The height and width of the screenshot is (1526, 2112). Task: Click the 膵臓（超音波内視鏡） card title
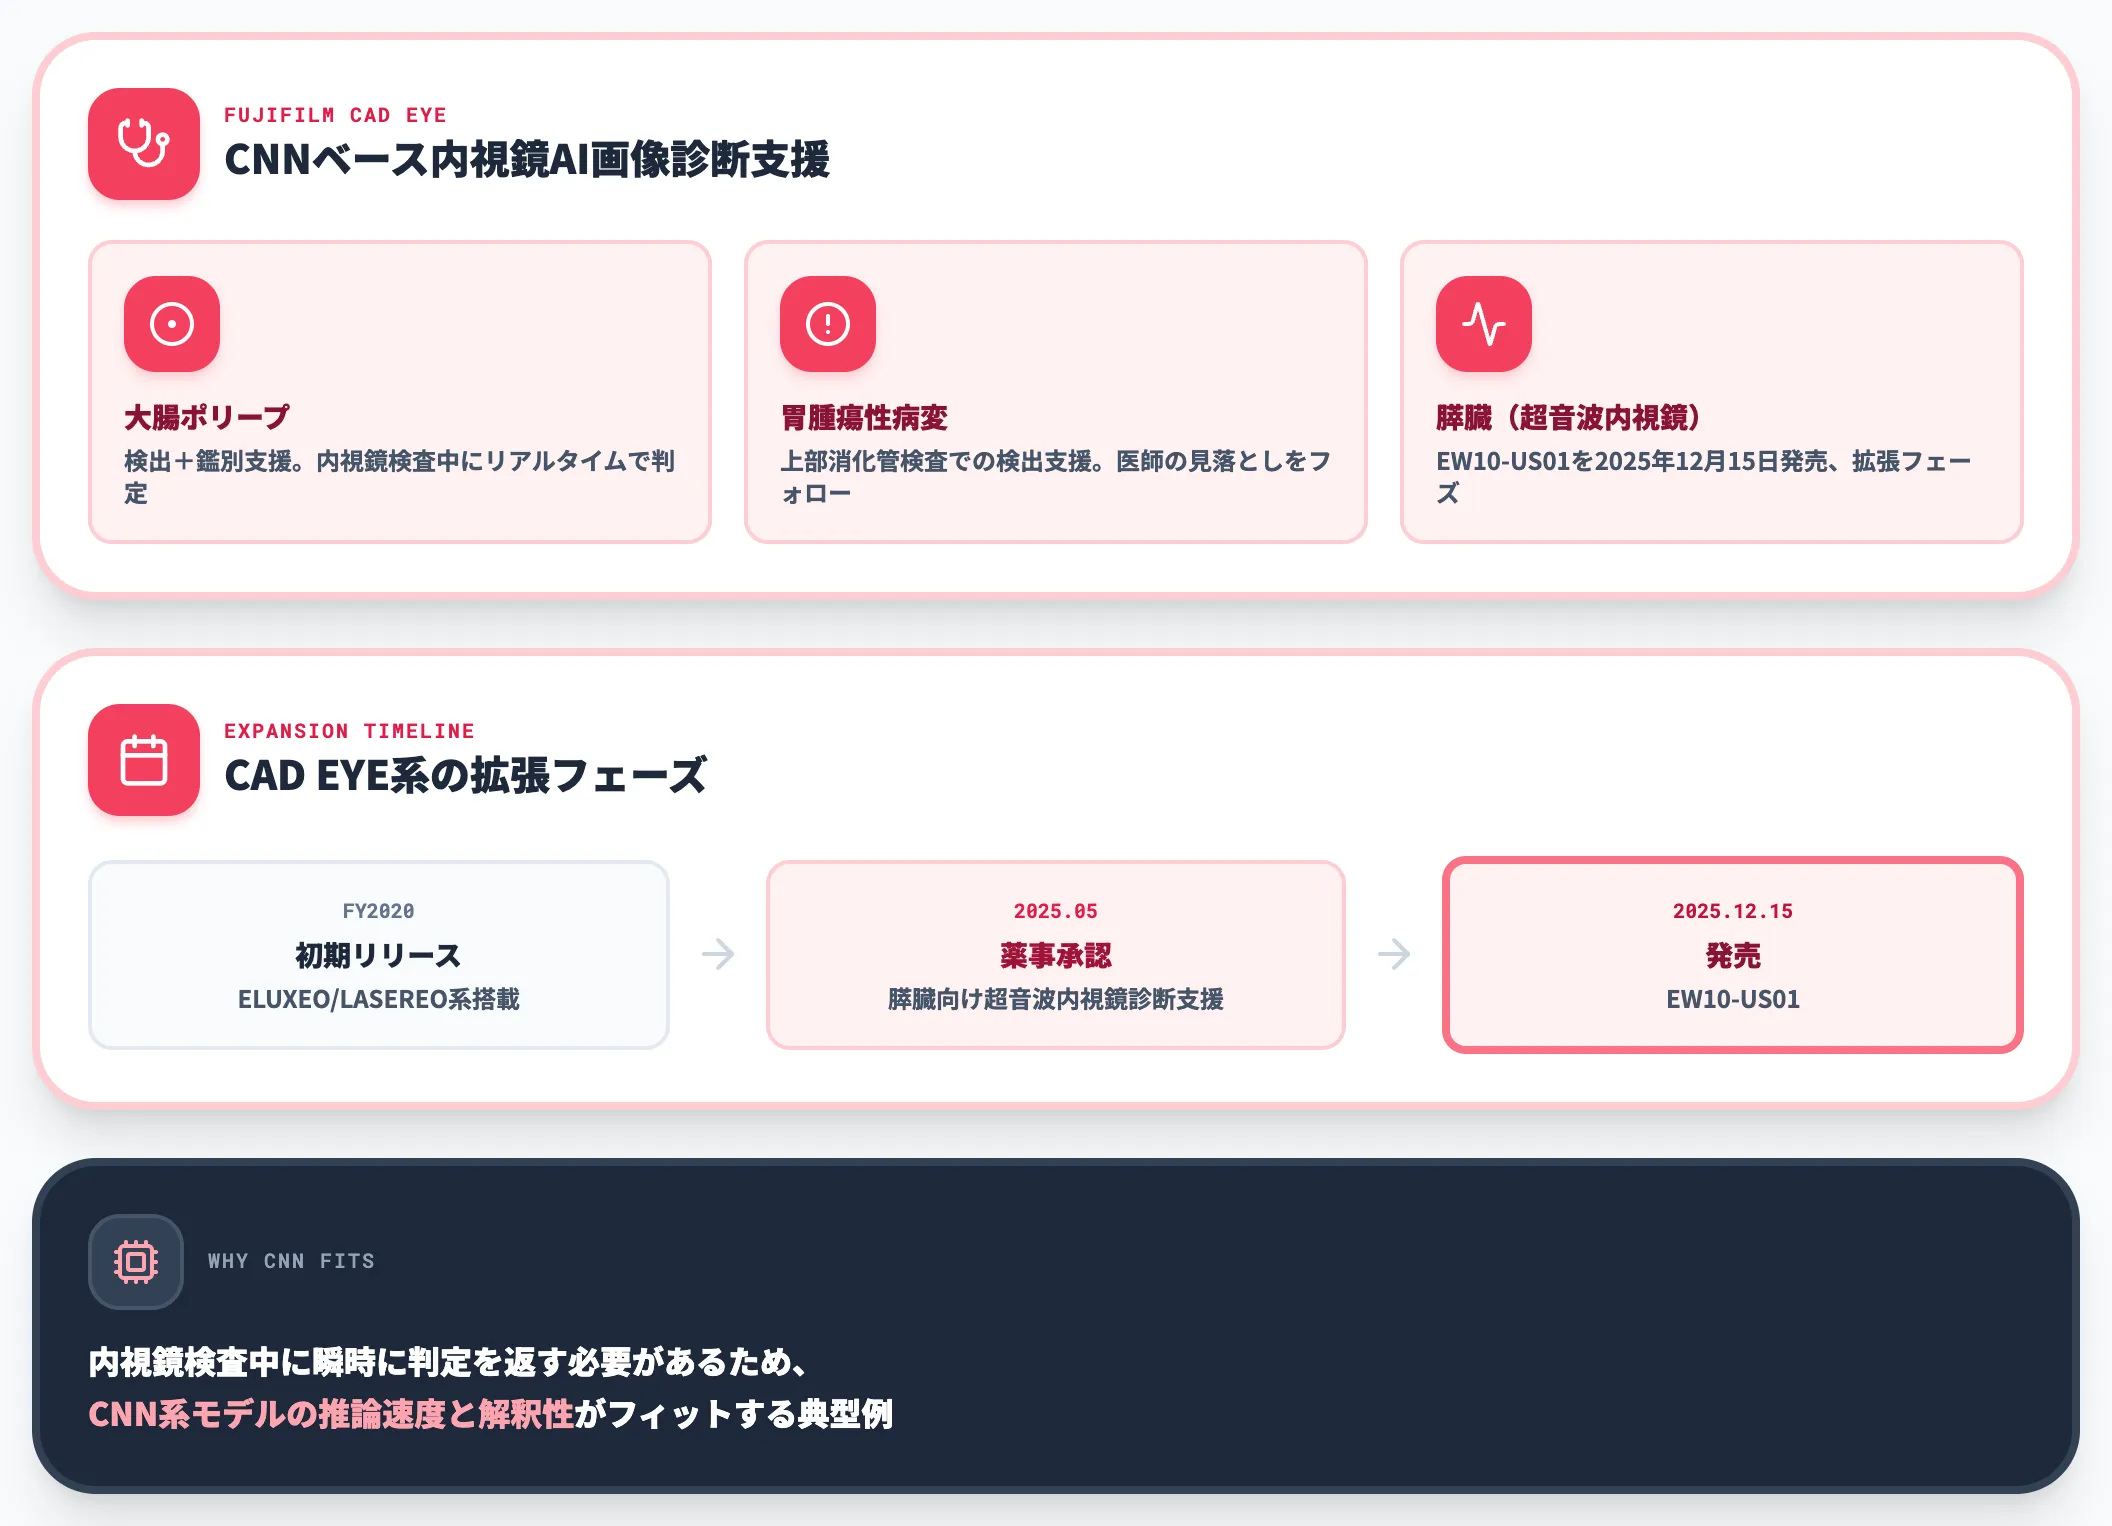coord(1568,417)
